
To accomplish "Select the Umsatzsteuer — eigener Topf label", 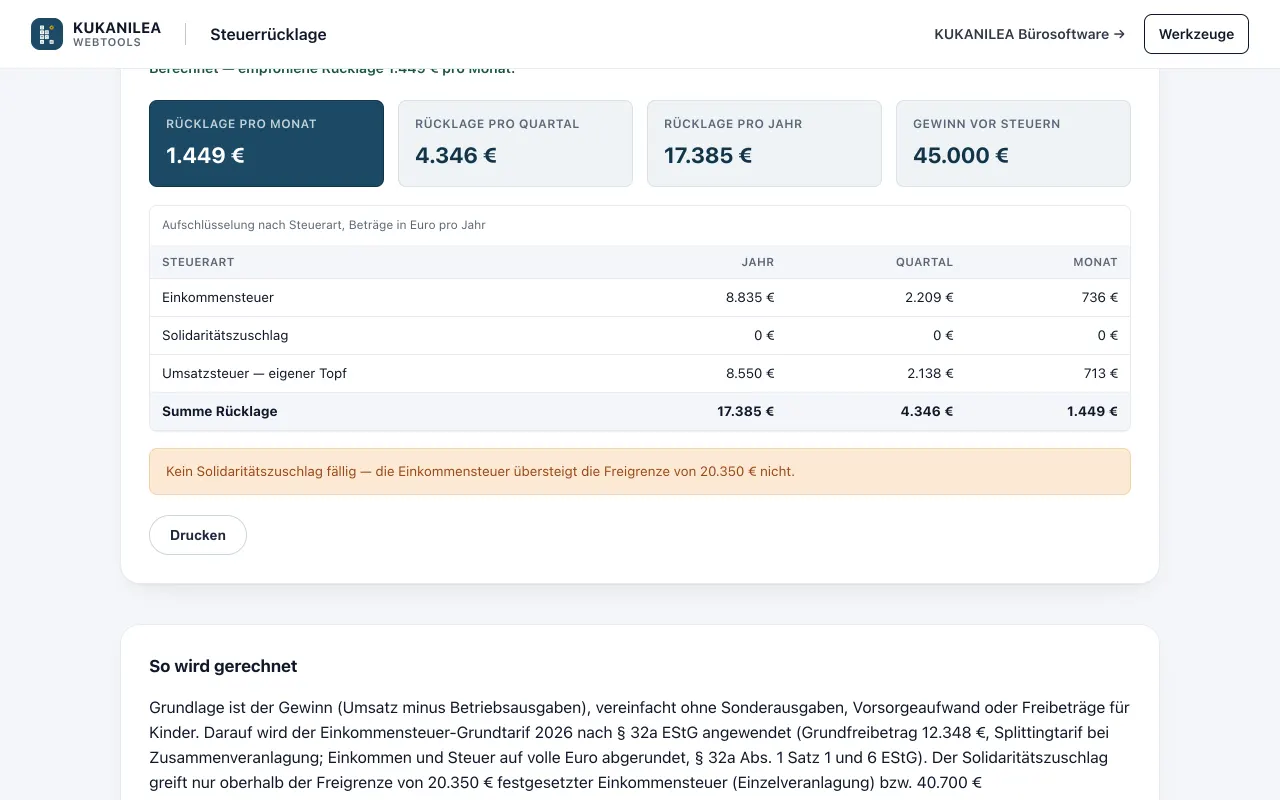I will (x=254, y=373).
